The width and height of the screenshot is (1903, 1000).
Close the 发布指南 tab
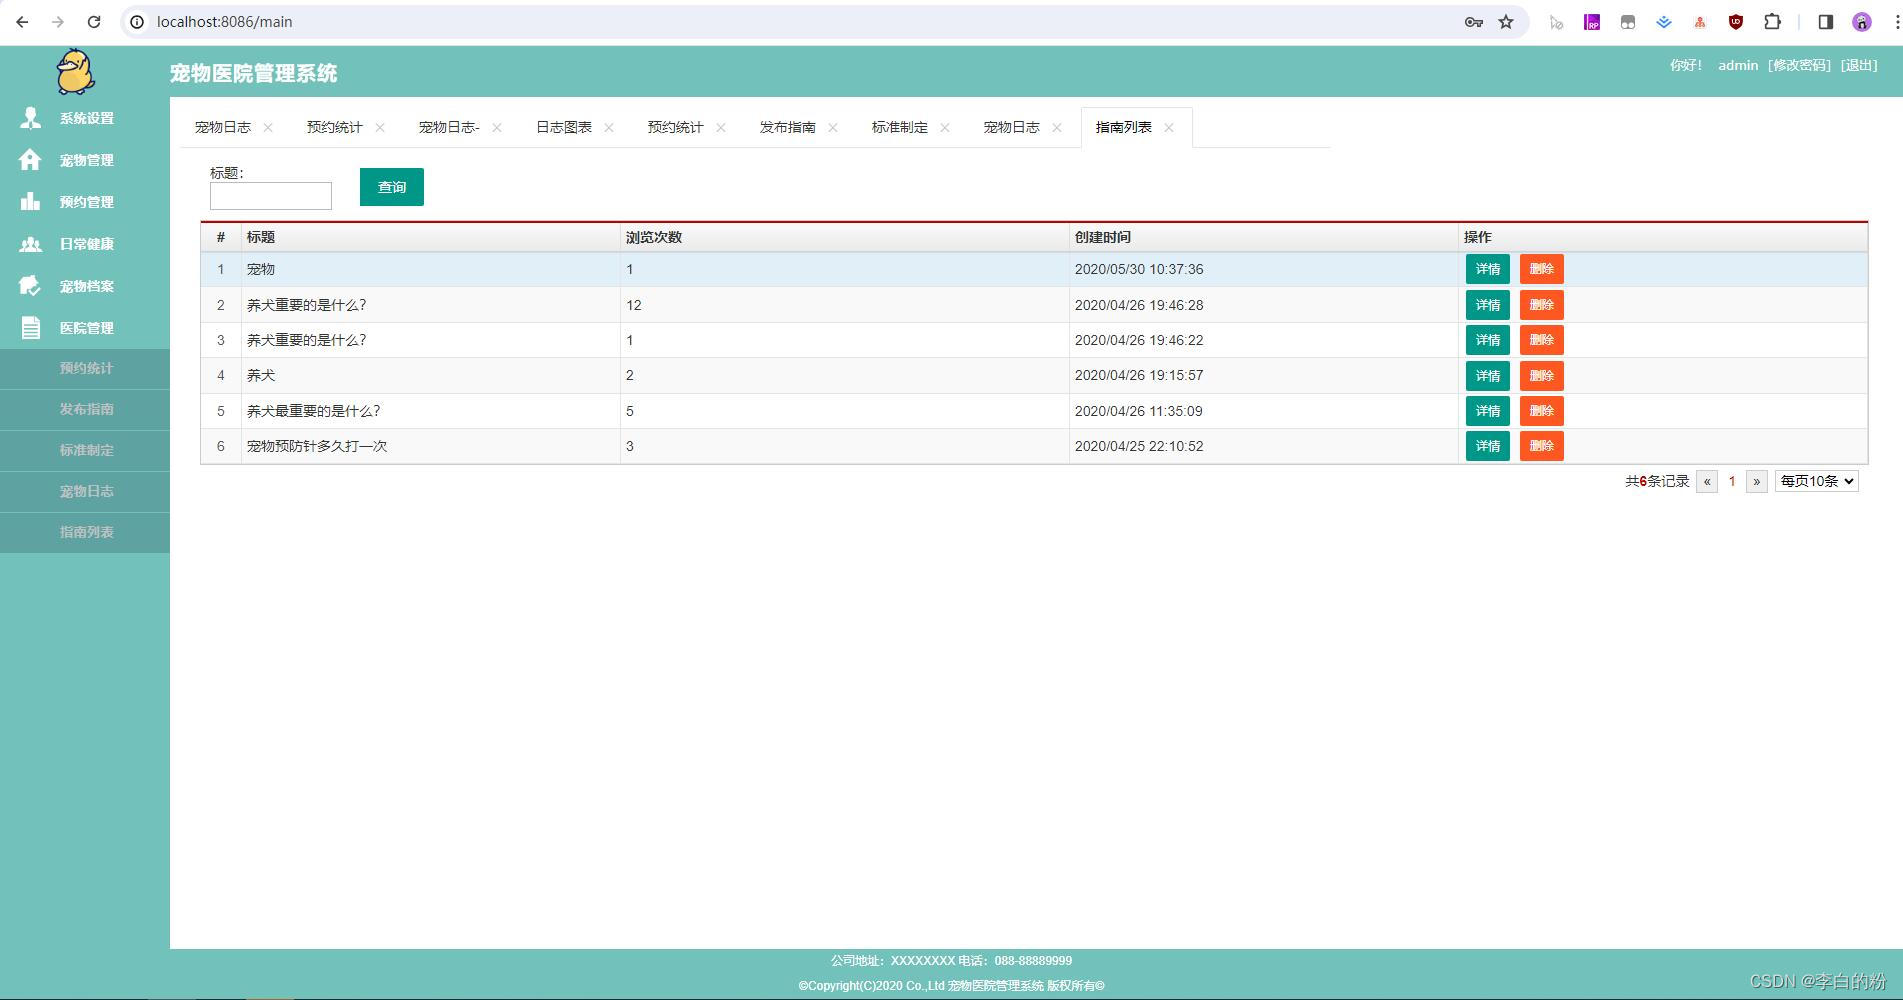[833, 128]
